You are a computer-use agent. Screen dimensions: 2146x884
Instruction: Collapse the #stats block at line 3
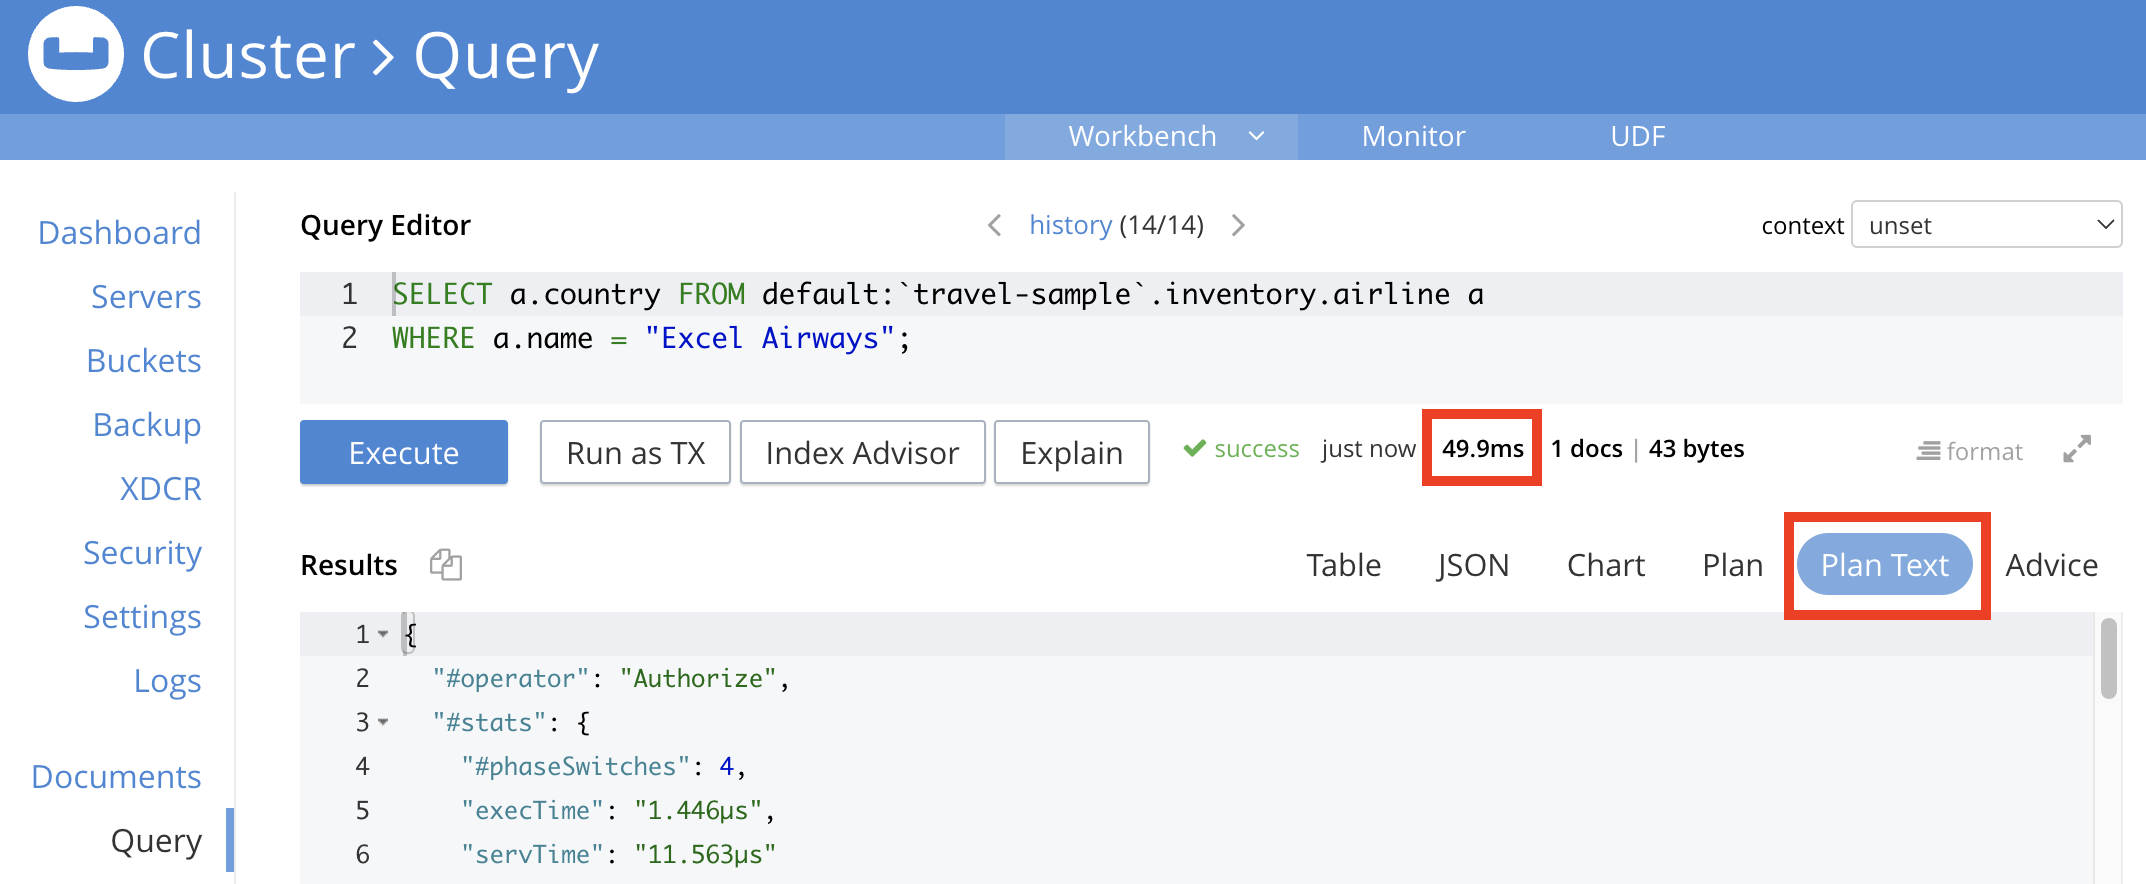[383, 722]
